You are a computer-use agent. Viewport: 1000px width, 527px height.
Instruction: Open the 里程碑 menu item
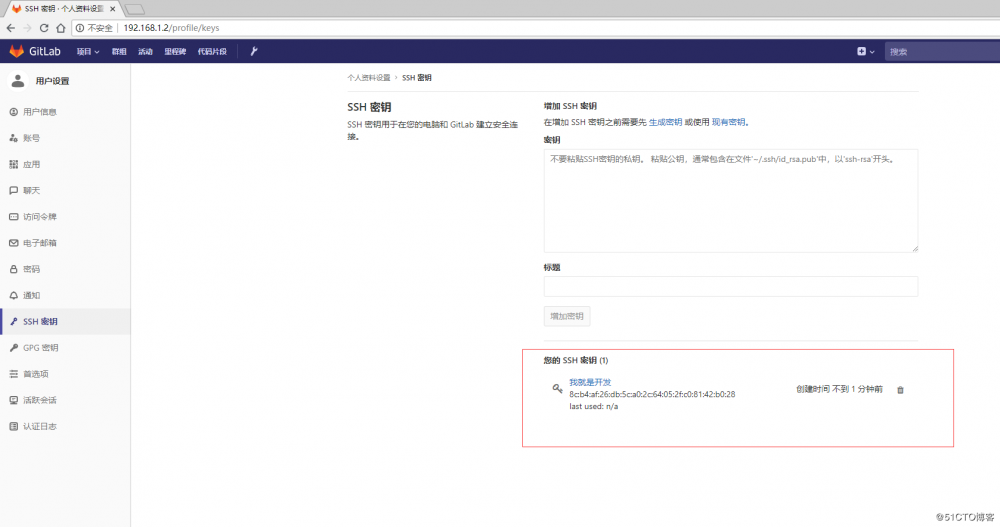click(x=175, y=52)
